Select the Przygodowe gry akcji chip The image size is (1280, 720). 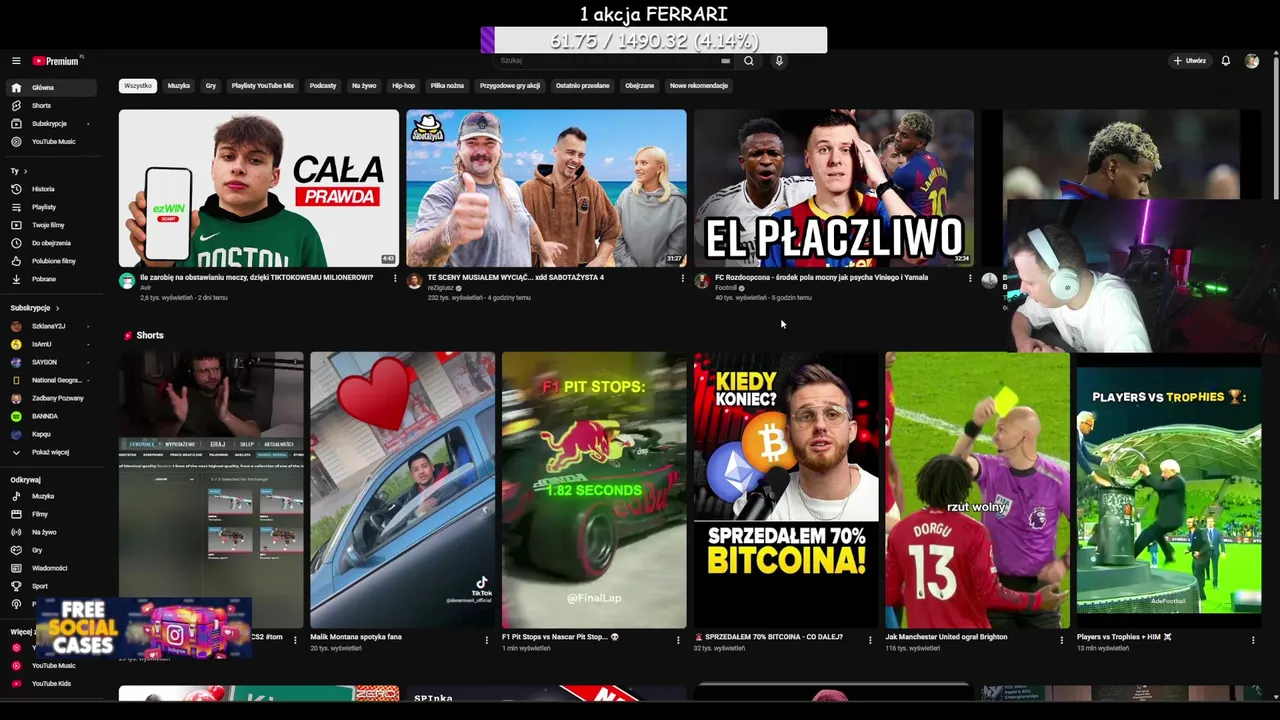click(510, 86)
